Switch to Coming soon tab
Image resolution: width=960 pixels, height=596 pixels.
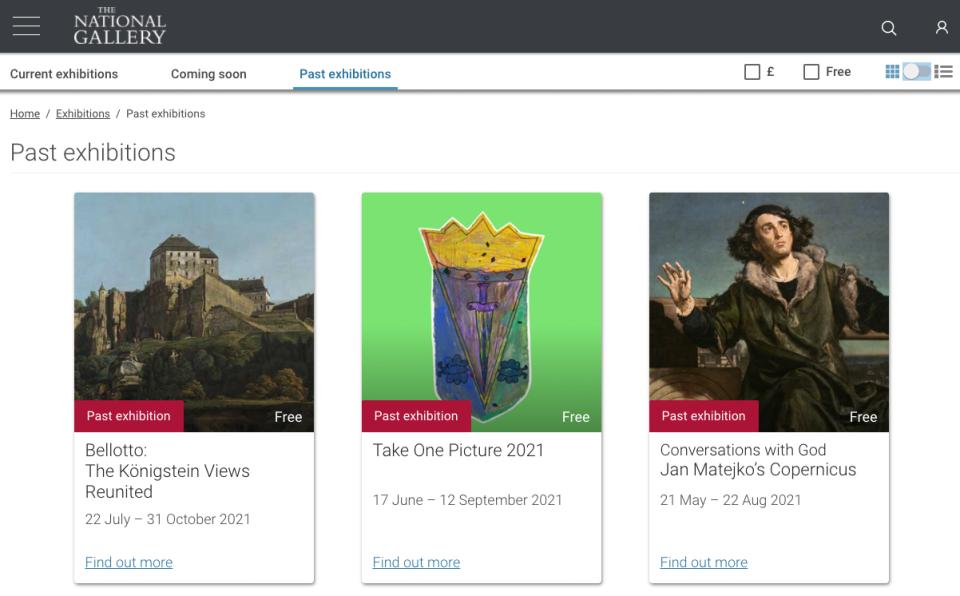[x=208, y=74]
